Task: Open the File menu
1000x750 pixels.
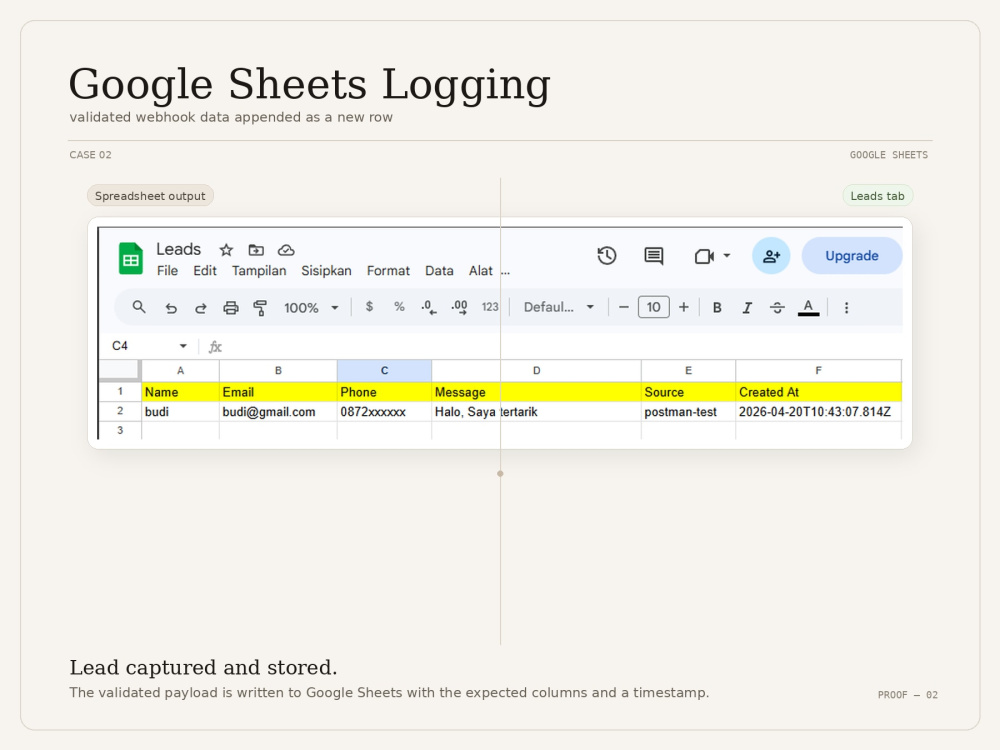Action: click(167, 271)
